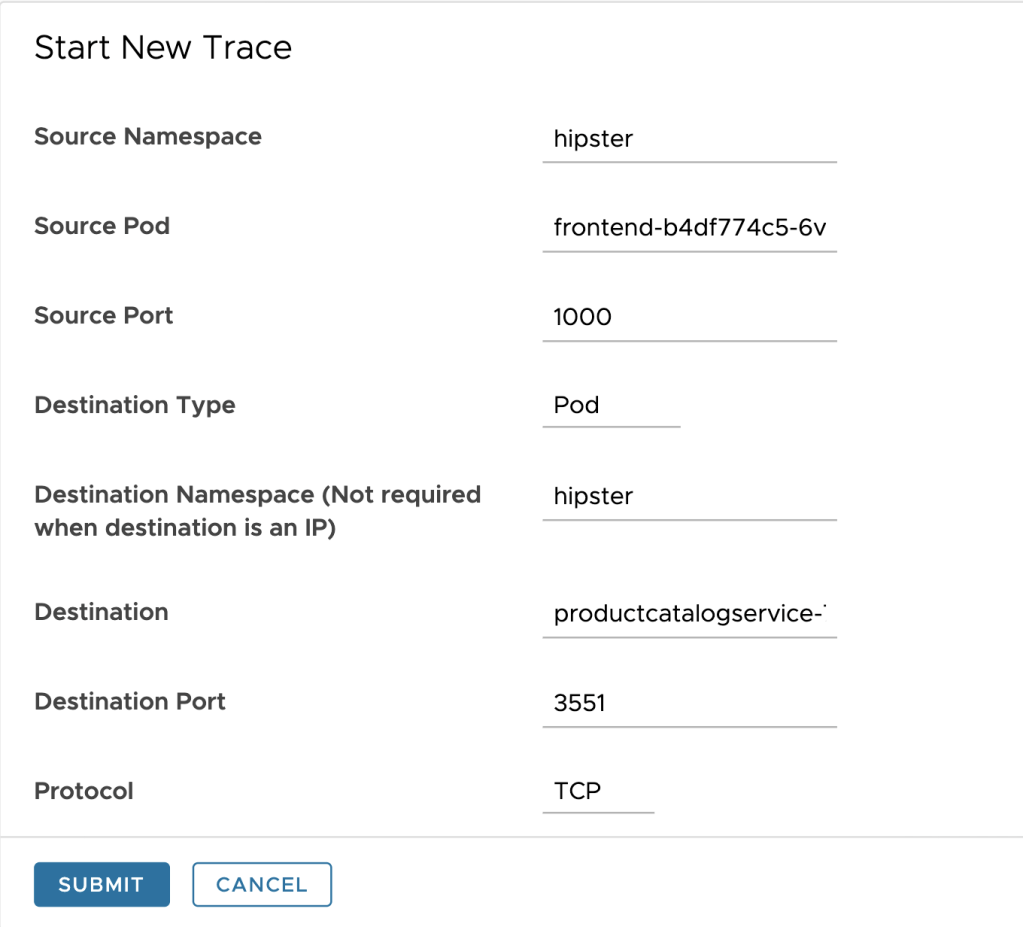Click the 'Source Namespace' label text

148,137
